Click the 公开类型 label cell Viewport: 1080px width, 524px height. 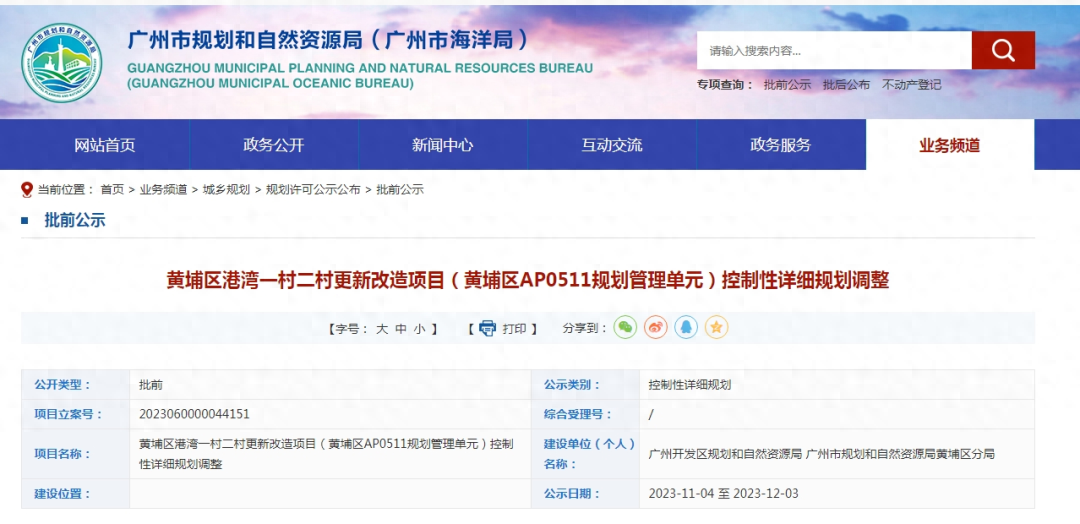click(x=76, y=385)
